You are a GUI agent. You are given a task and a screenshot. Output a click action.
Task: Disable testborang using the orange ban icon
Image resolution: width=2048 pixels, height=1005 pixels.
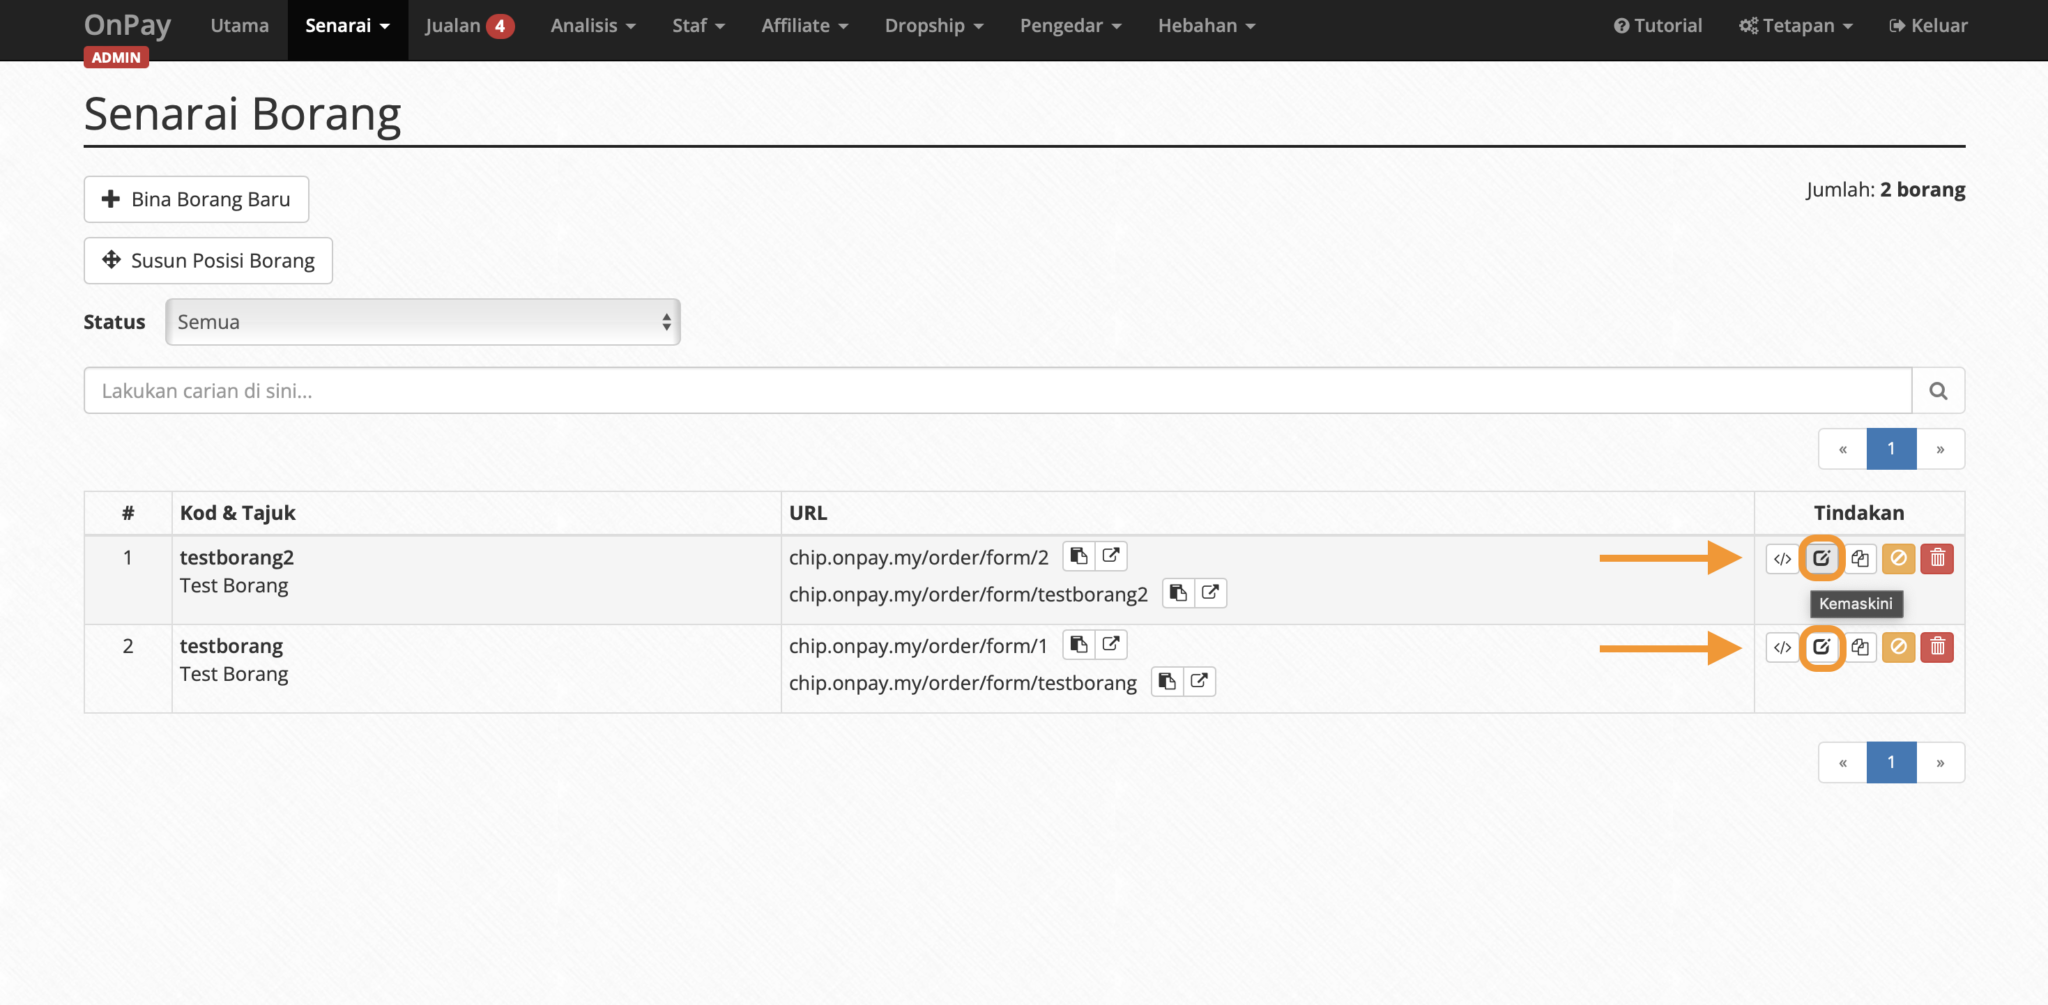[1898, 647]
